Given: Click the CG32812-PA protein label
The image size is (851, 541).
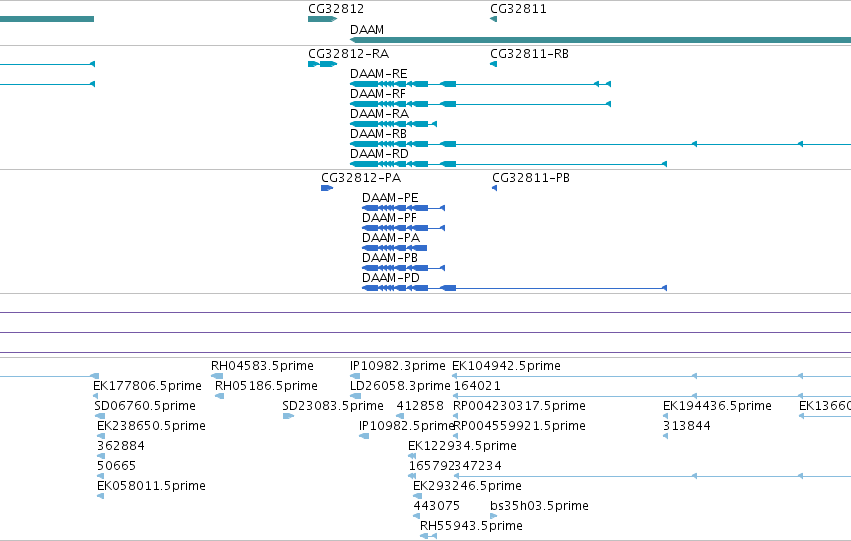Looking at the screenshot, I should point(361,178).
